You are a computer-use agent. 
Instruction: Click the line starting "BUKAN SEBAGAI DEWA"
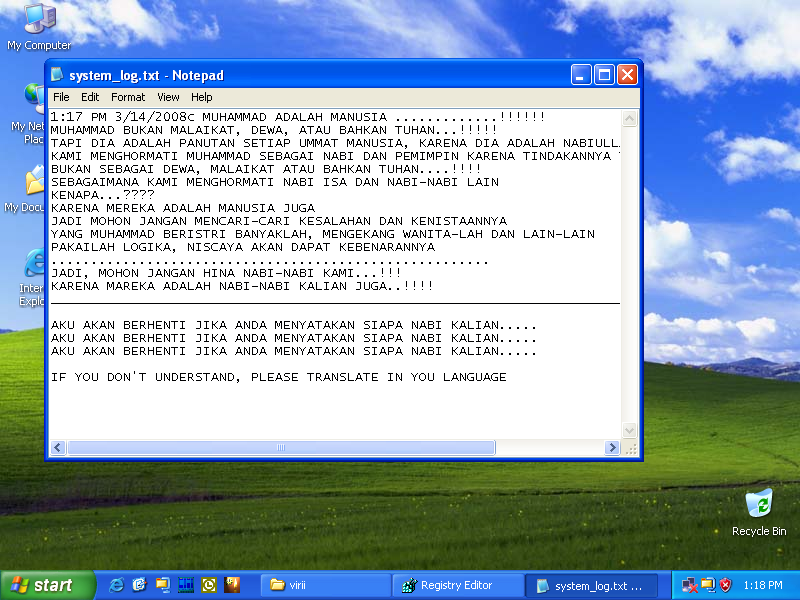click(x=266, y=169)
